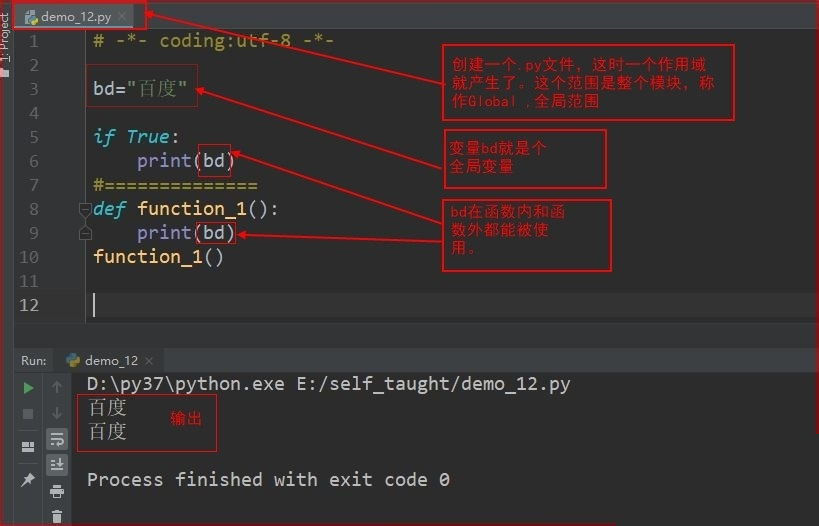Collapse the function_1 definition fold marker
The height and width of the screenshot is (526, 819).
[85, 209]
